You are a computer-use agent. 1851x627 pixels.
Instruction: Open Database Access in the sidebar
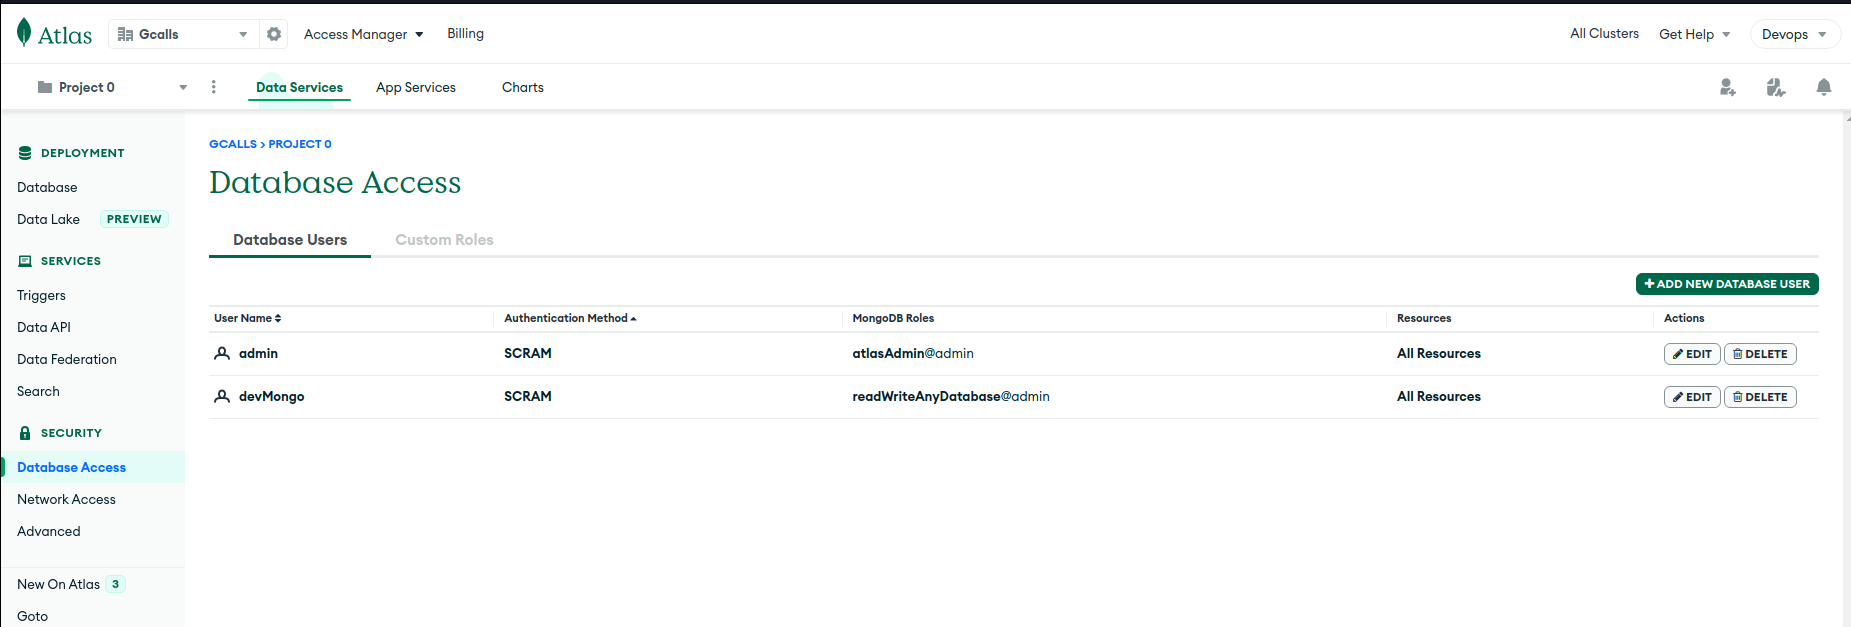tap(72, 467)
